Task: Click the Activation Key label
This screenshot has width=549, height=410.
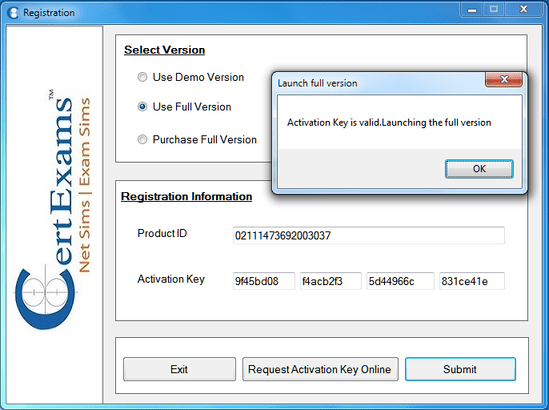Action: point(171,279)
